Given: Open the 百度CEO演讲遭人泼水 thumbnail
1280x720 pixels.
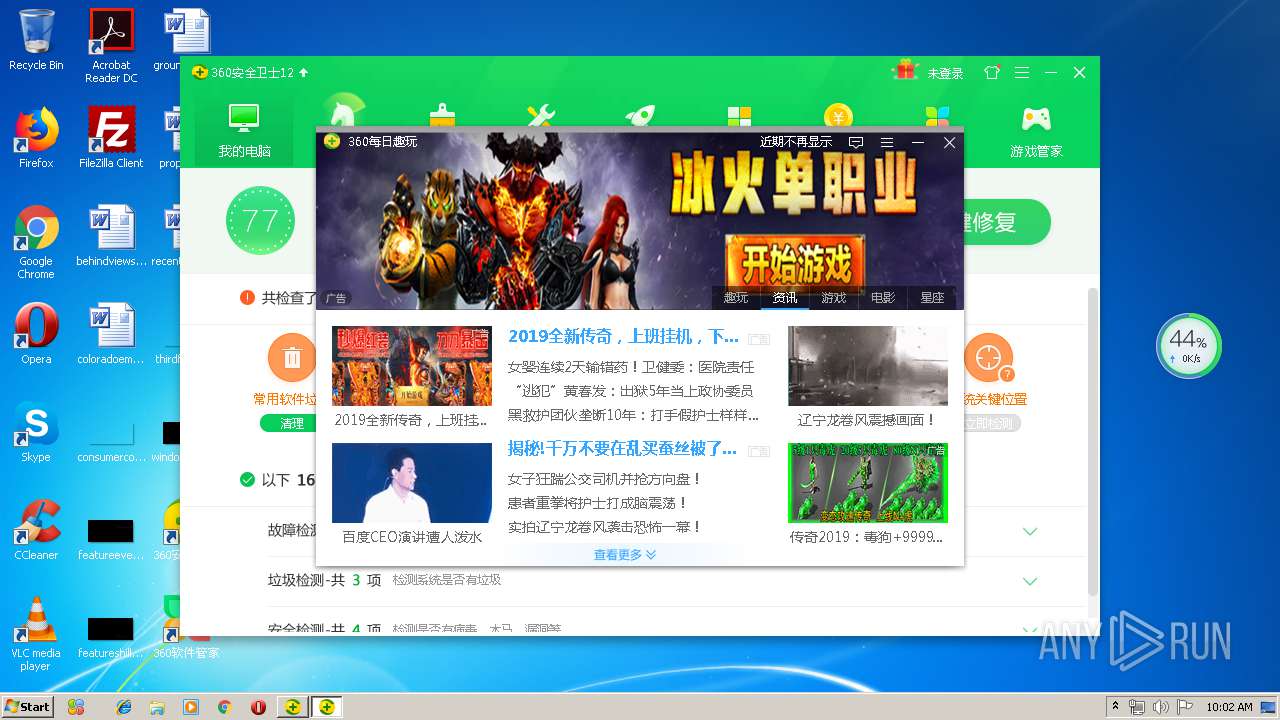Looking at the screenshot, I should (x=412, y=483).
